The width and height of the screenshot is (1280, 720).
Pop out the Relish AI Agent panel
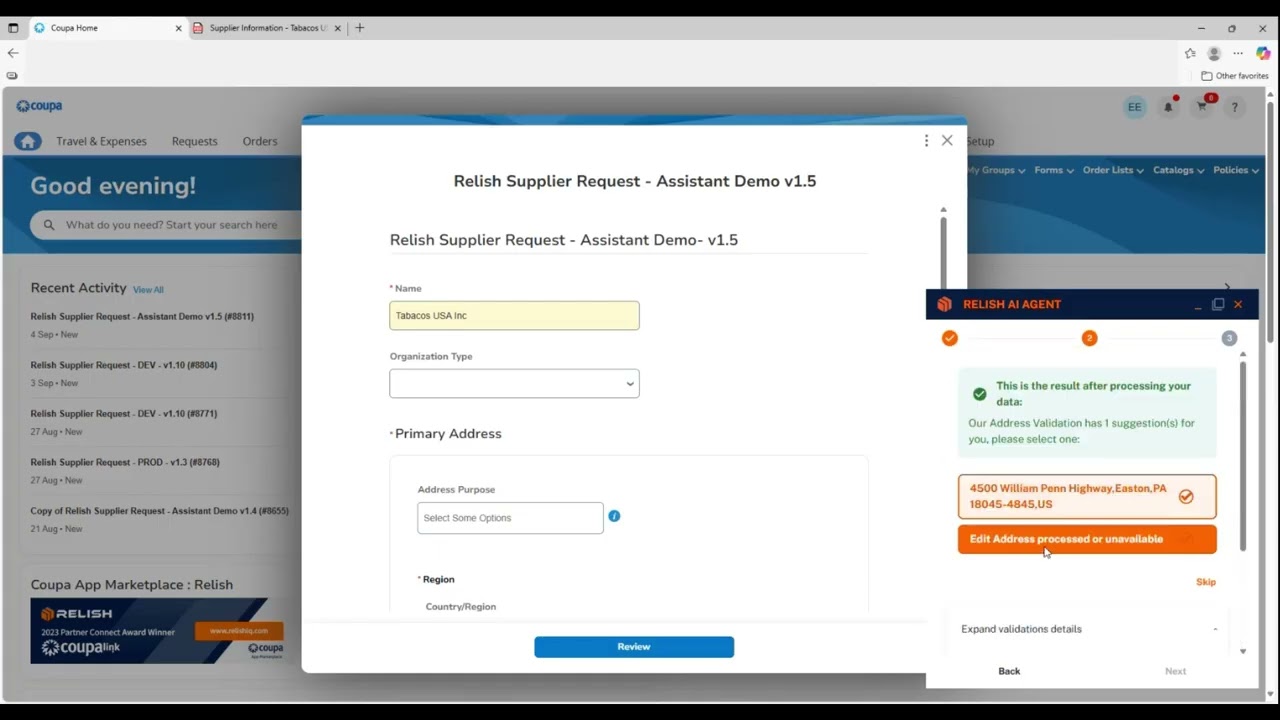pos(1218,304)
